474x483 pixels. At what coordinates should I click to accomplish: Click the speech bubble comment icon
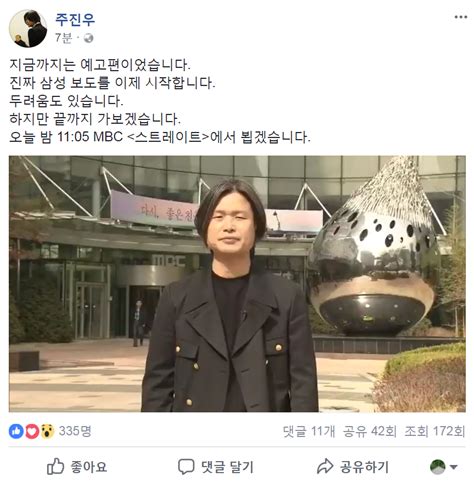click(x=186, y=466)
